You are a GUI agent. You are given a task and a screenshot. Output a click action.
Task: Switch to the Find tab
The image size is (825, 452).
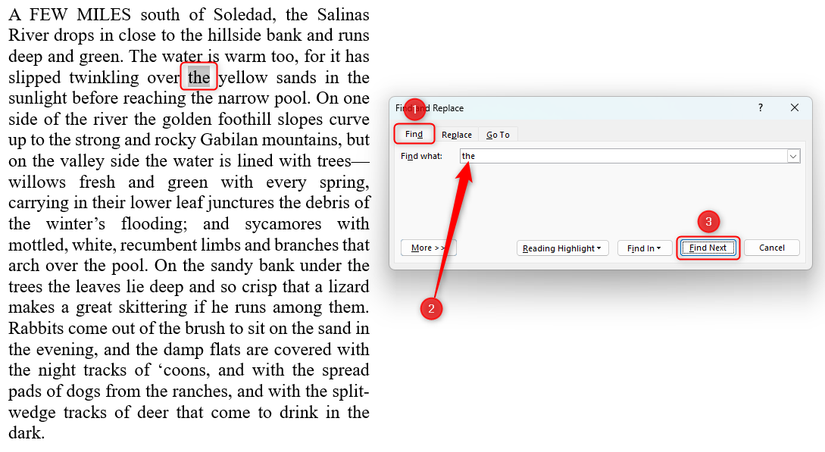414,134
